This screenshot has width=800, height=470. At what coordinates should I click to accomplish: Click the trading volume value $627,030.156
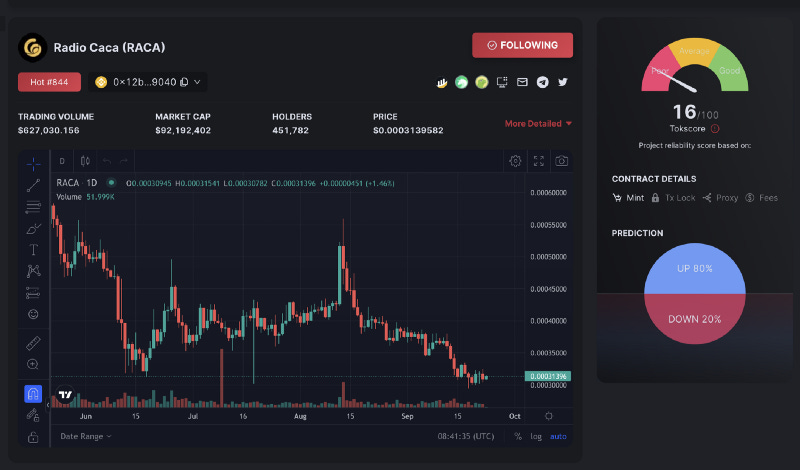click(48, 131)
